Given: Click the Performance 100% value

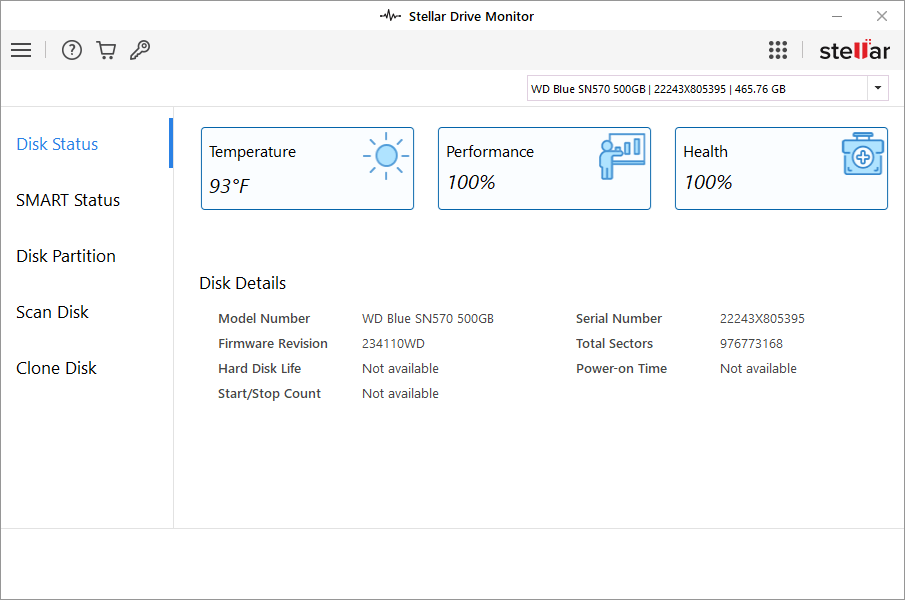Looking at the screenshot, I should coord(471,182).
